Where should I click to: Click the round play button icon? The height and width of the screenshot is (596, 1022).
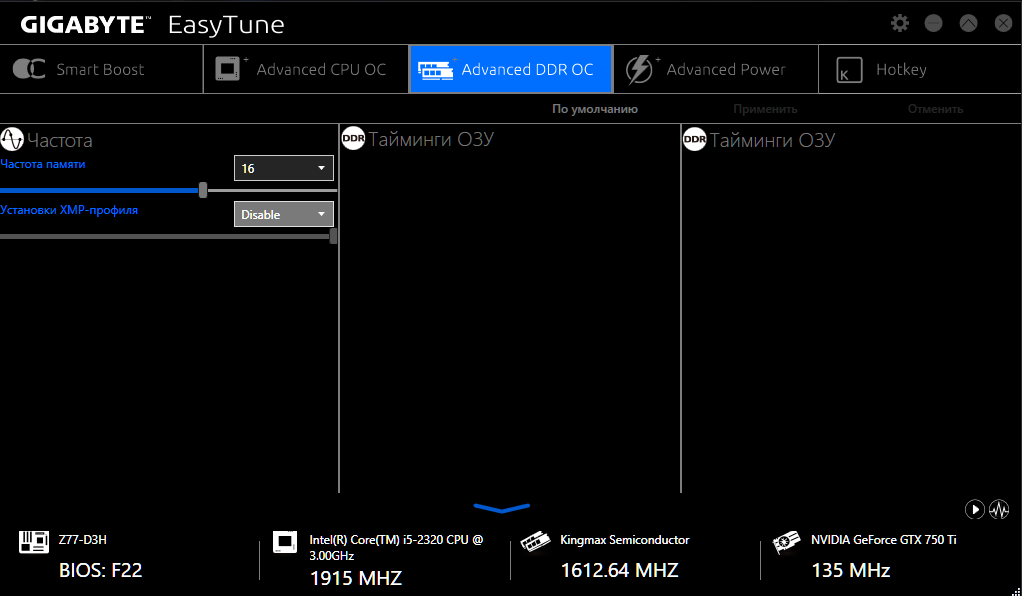pyautogui.click(x=974, y=509)
